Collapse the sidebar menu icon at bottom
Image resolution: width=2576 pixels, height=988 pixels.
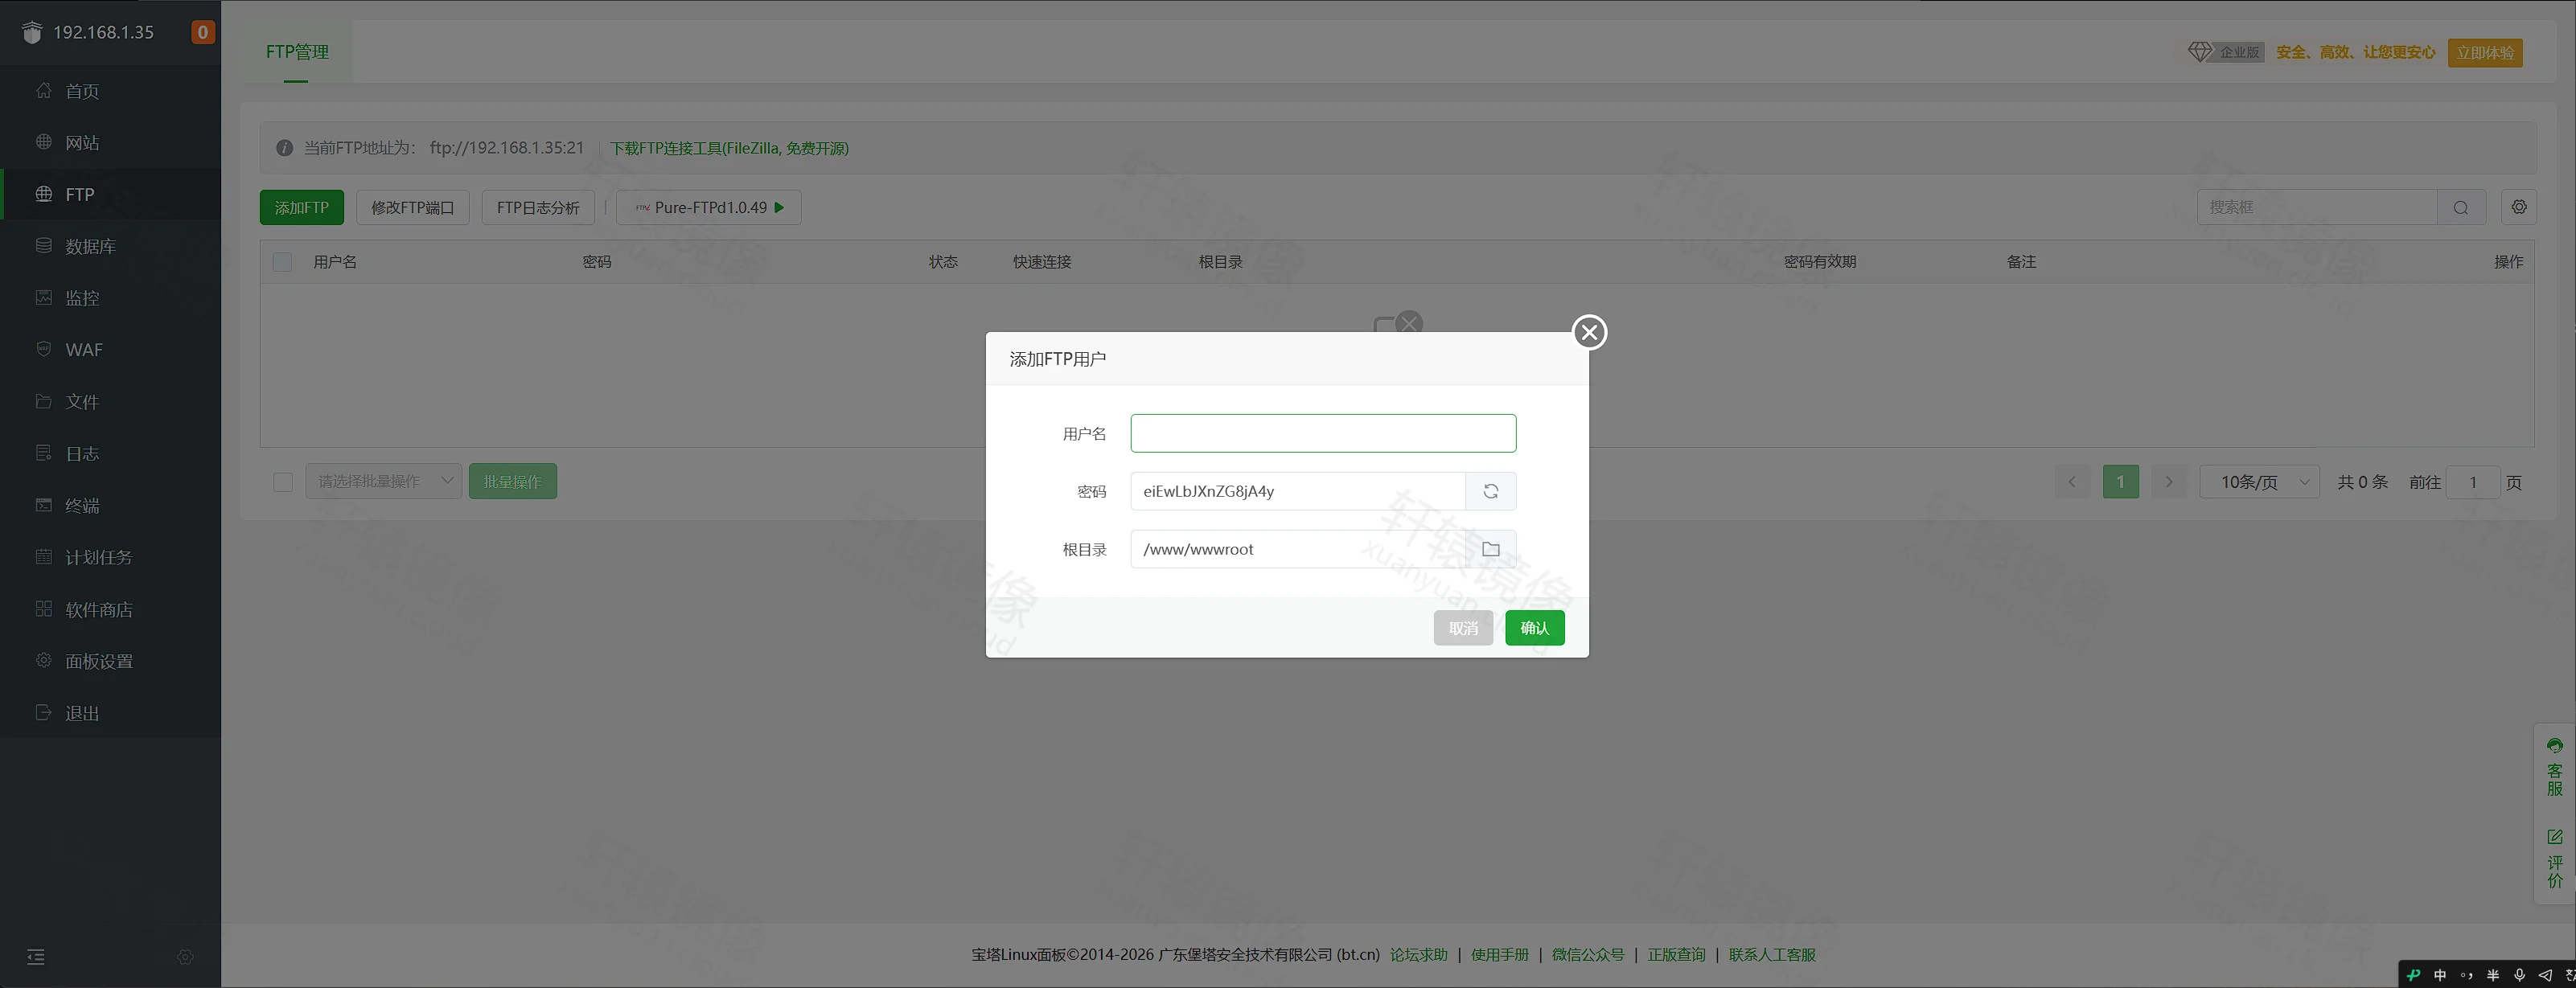click(36, 957)
